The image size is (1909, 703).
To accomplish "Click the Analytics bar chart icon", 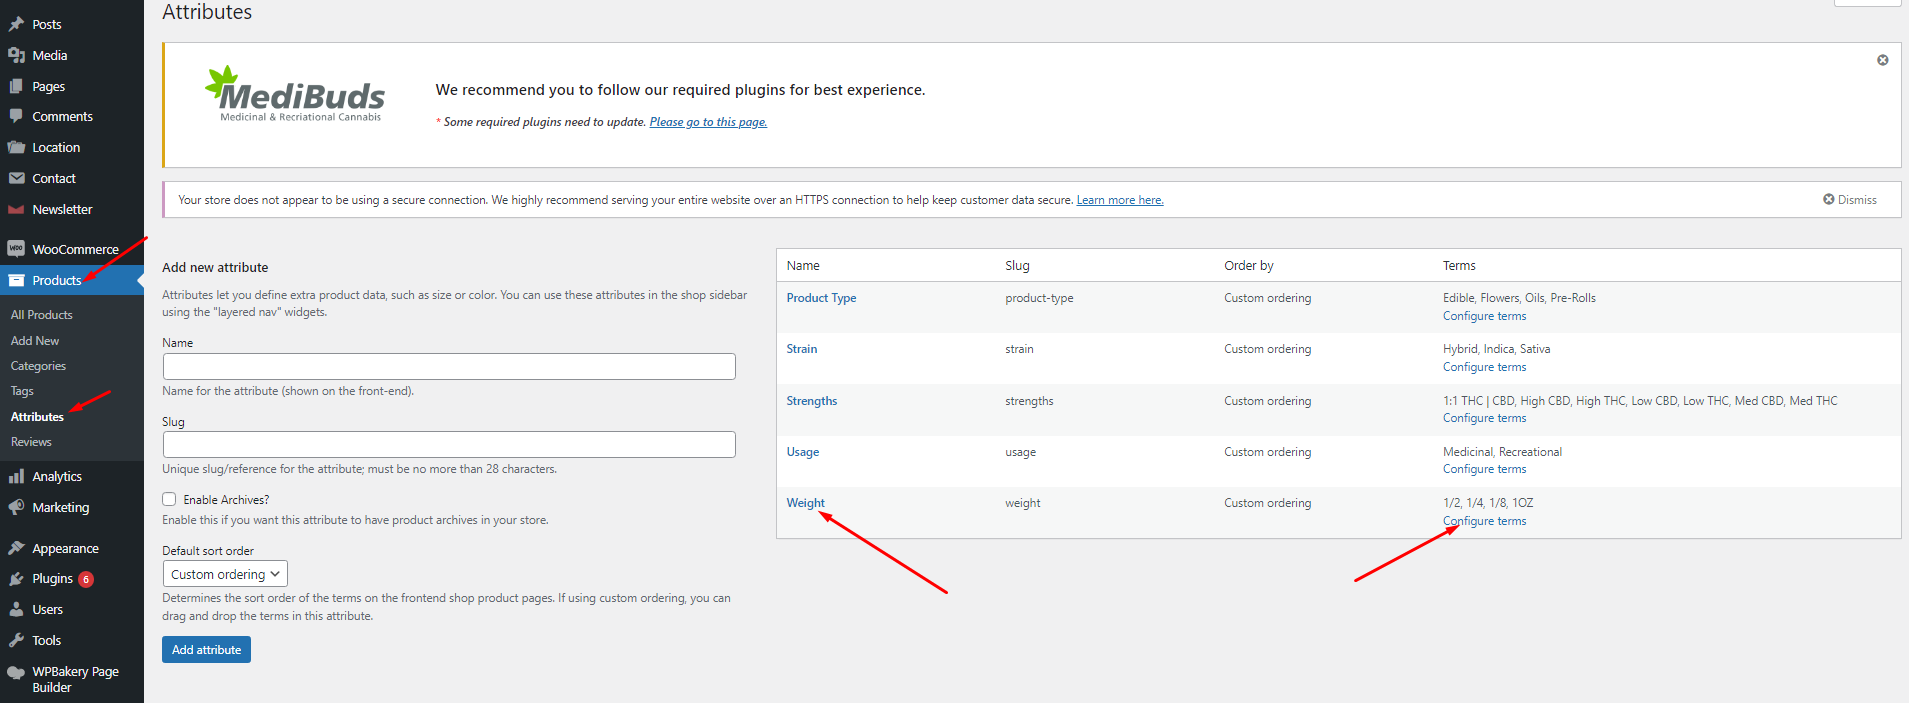I will click(x=16, y=476).
